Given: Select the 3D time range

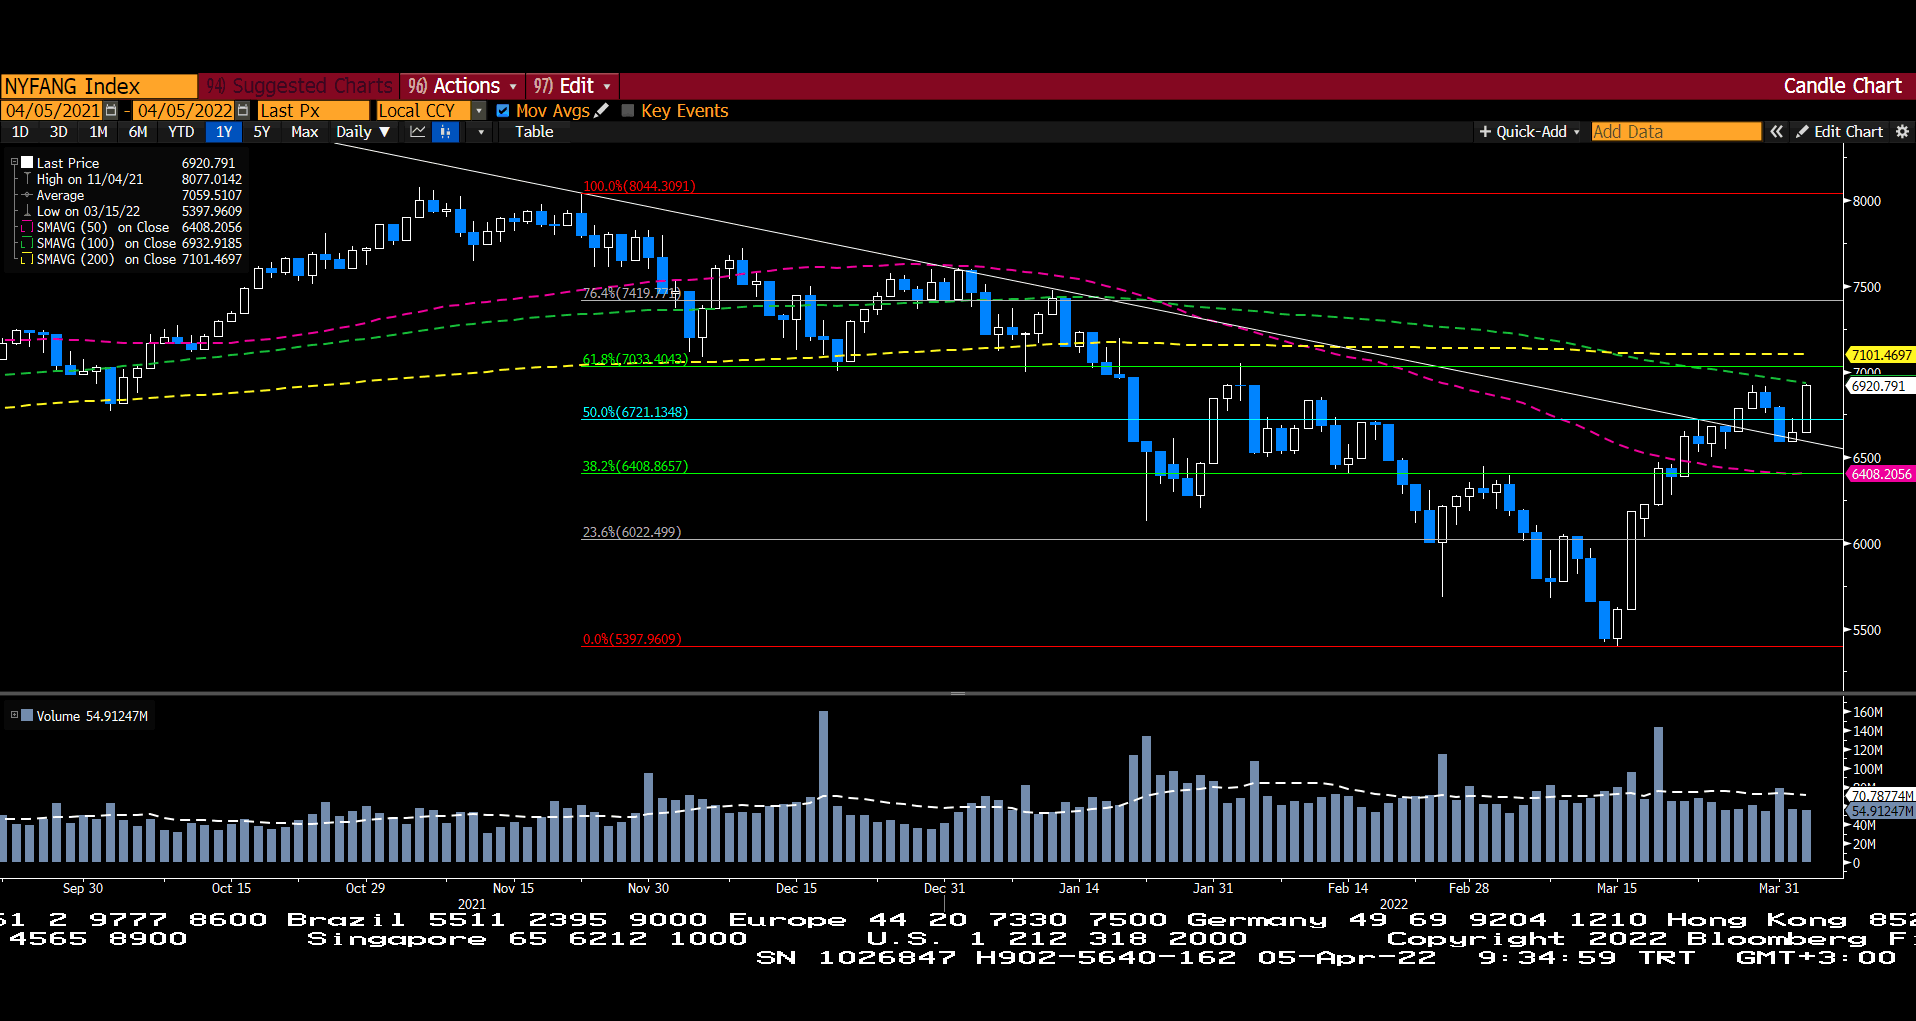Looking at the screenshot, I should pyautogui.click(x=59, y=132).
